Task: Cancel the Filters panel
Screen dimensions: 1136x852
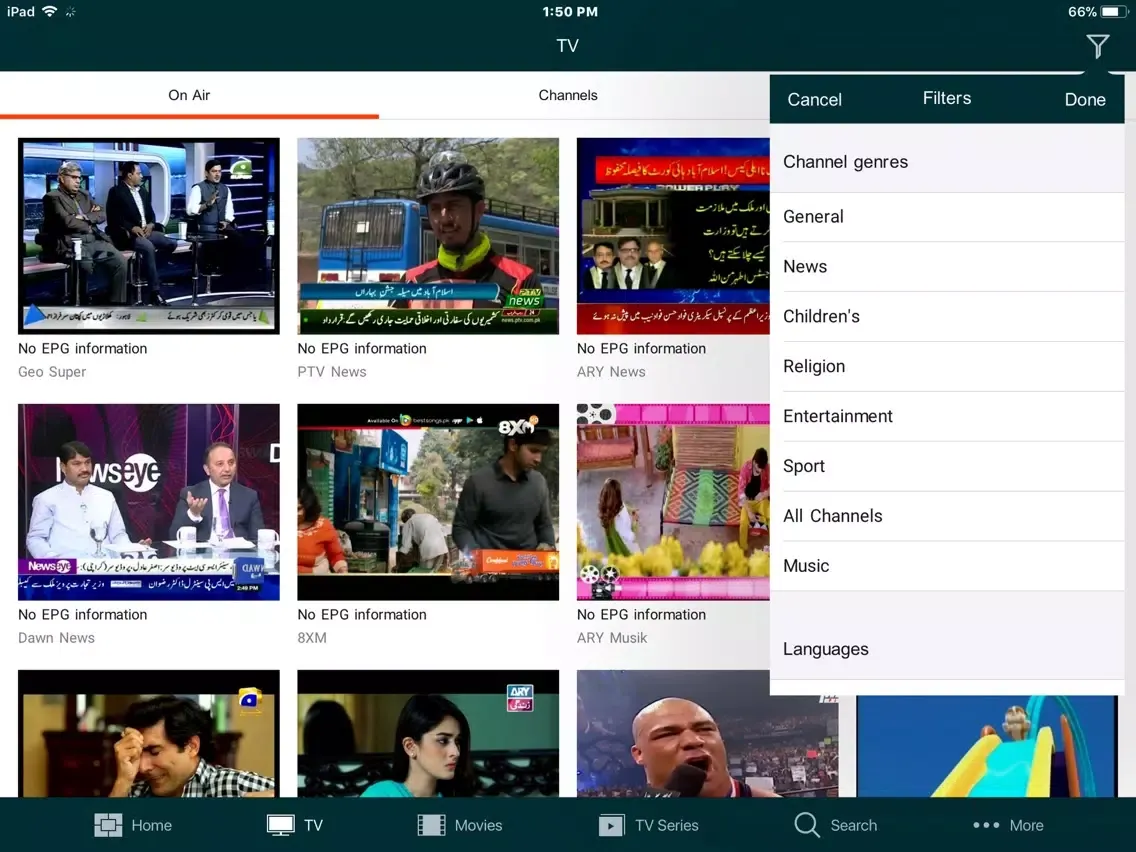Action: coord(814,99)
